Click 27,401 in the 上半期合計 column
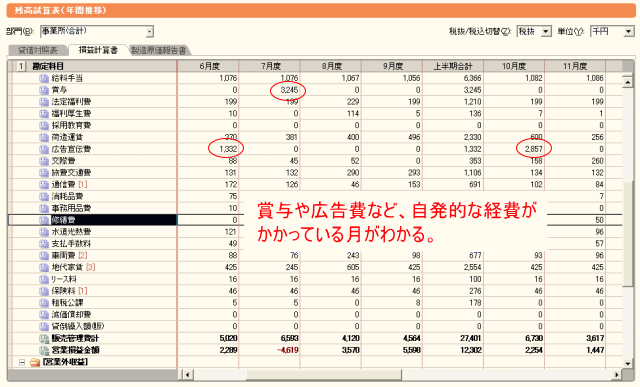This screenshot has width=640, height=387. point(471,338)
